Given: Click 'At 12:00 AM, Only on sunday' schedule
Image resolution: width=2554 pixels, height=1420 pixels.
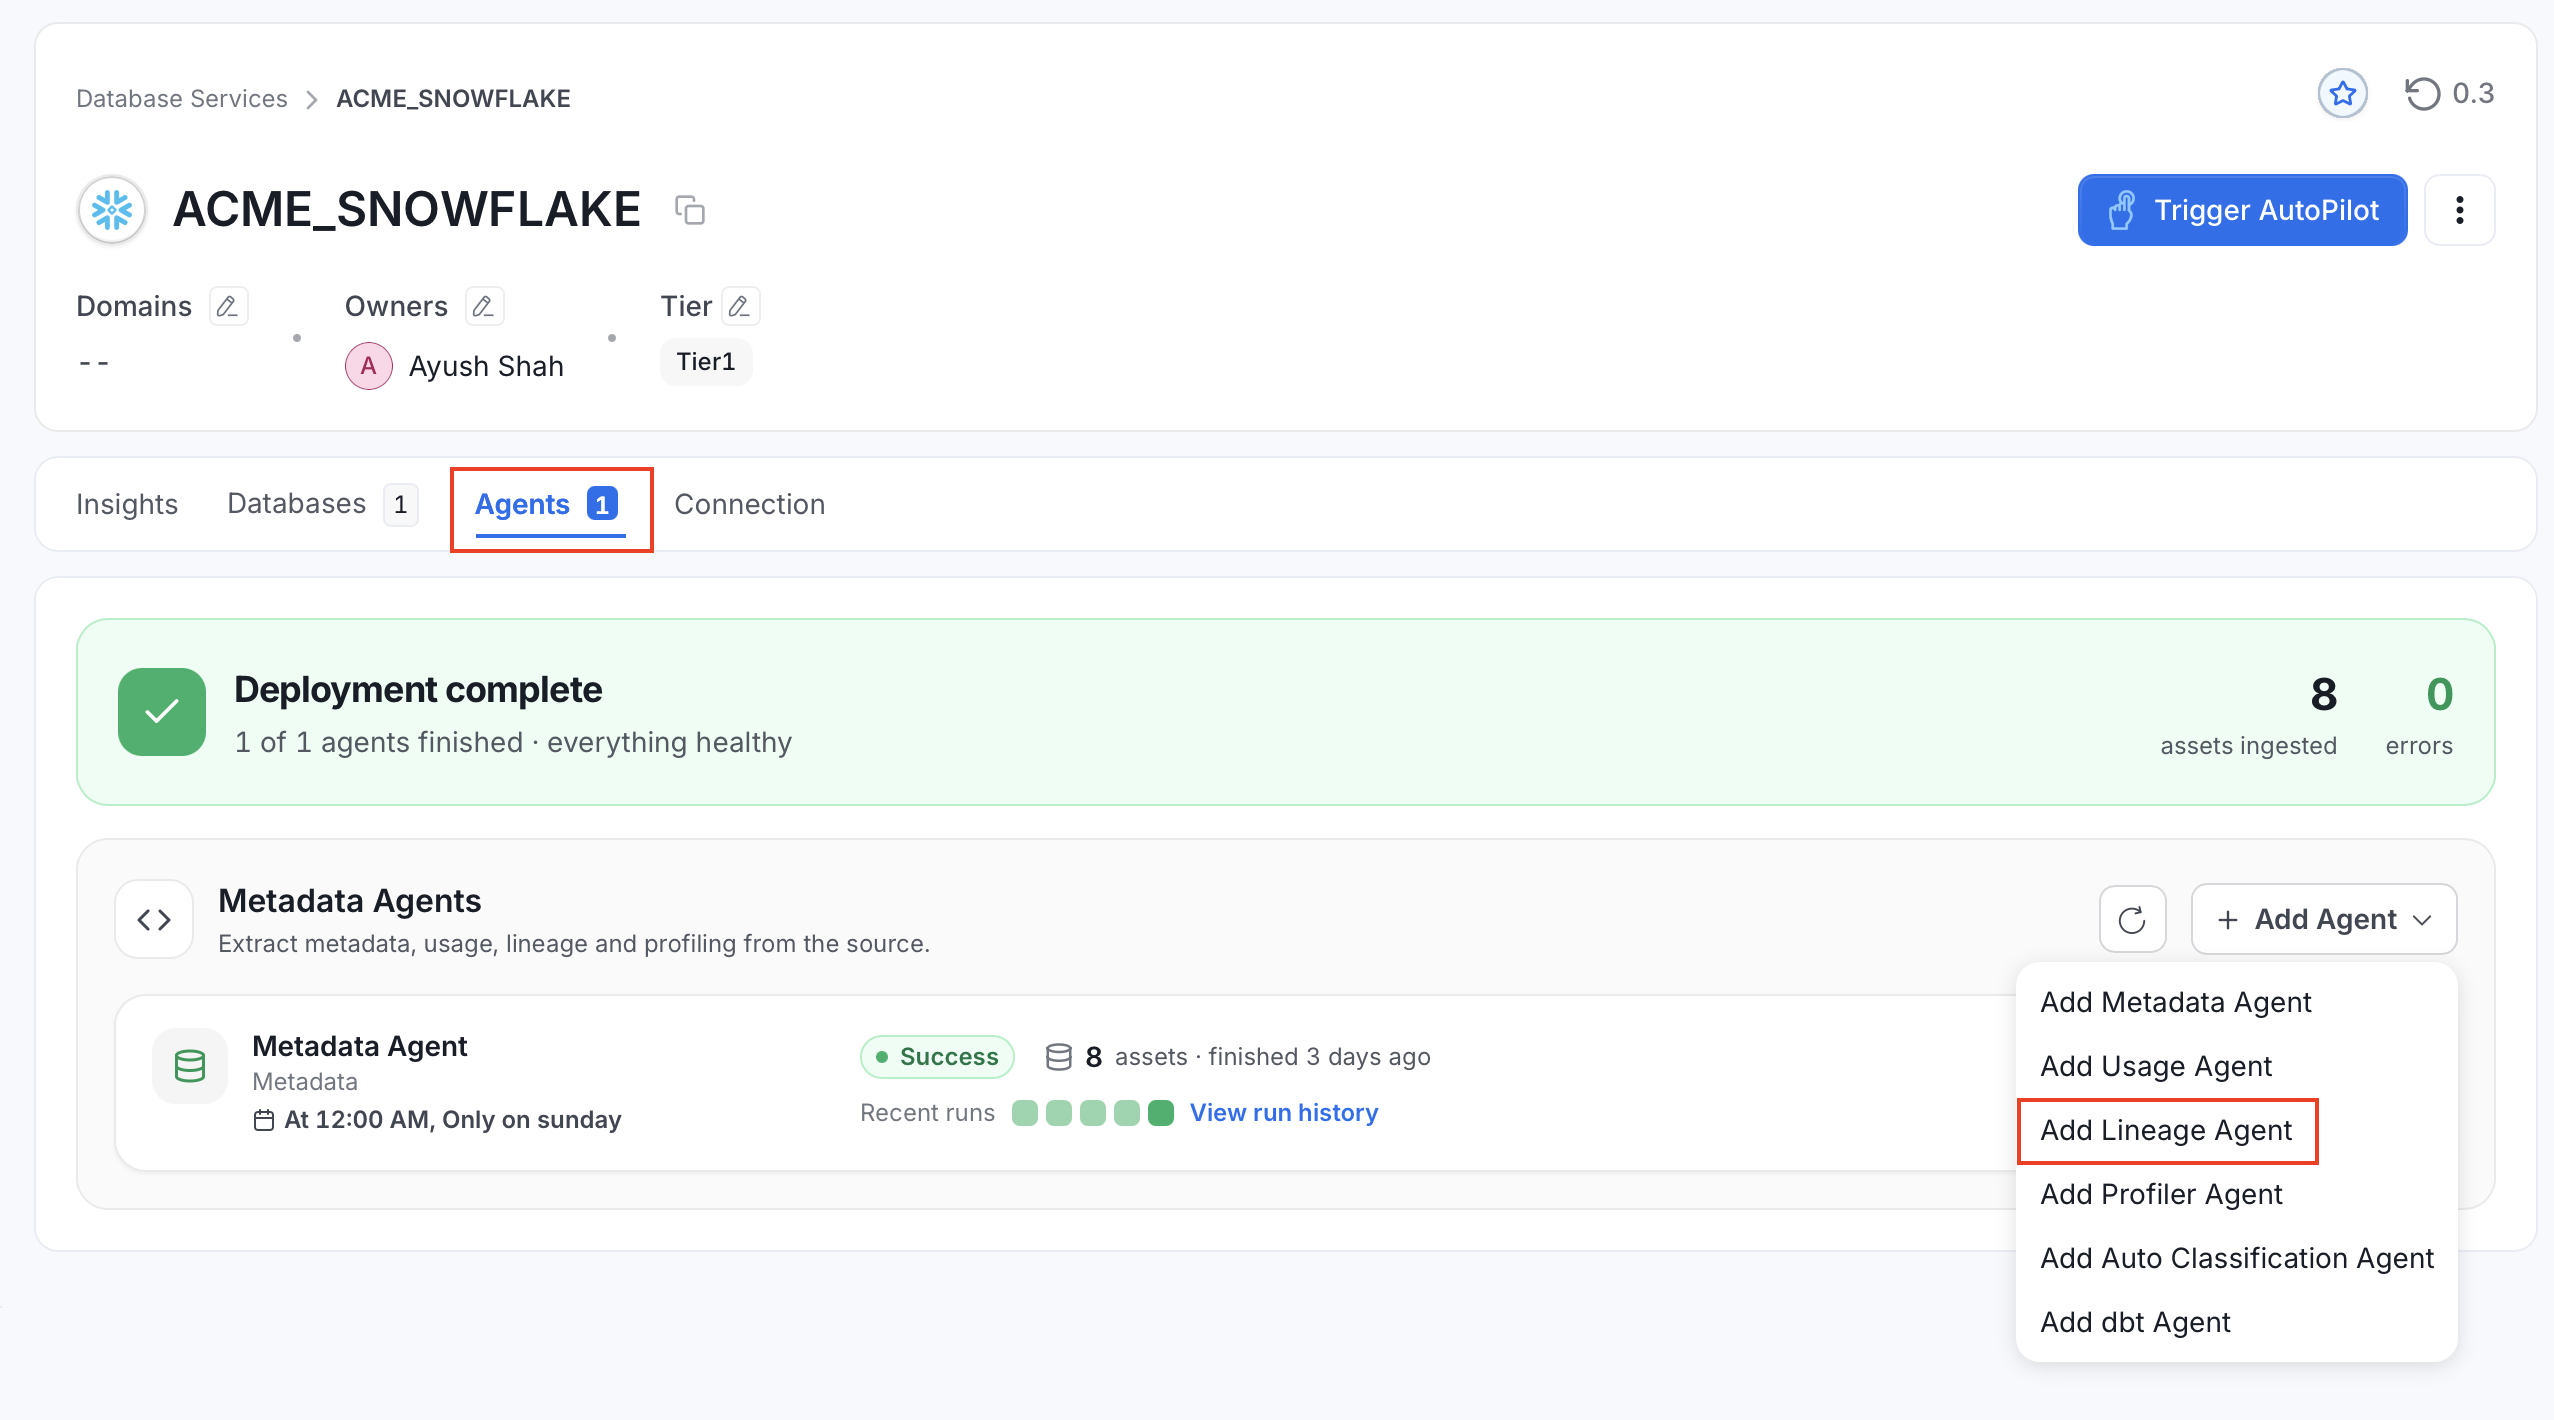Looking at the screenshot, I should [452, 1120].
